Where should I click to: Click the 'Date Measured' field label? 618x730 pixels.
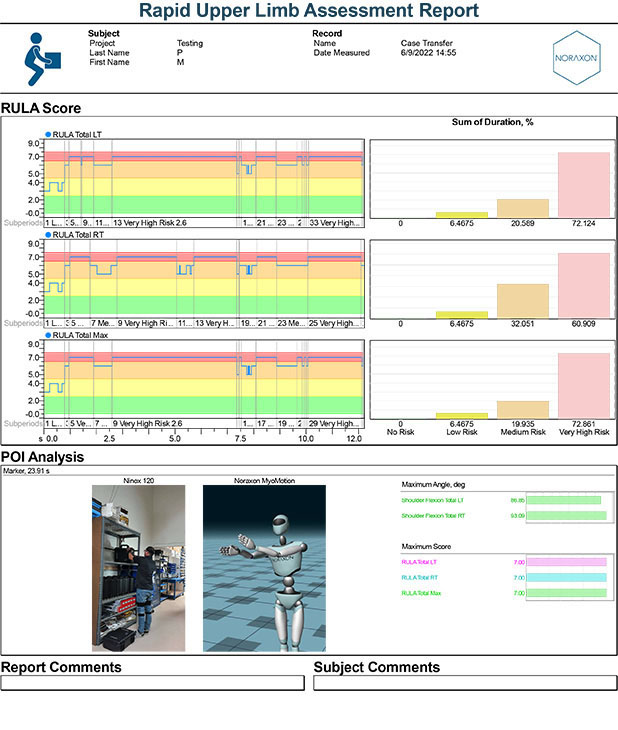(341, 53)
